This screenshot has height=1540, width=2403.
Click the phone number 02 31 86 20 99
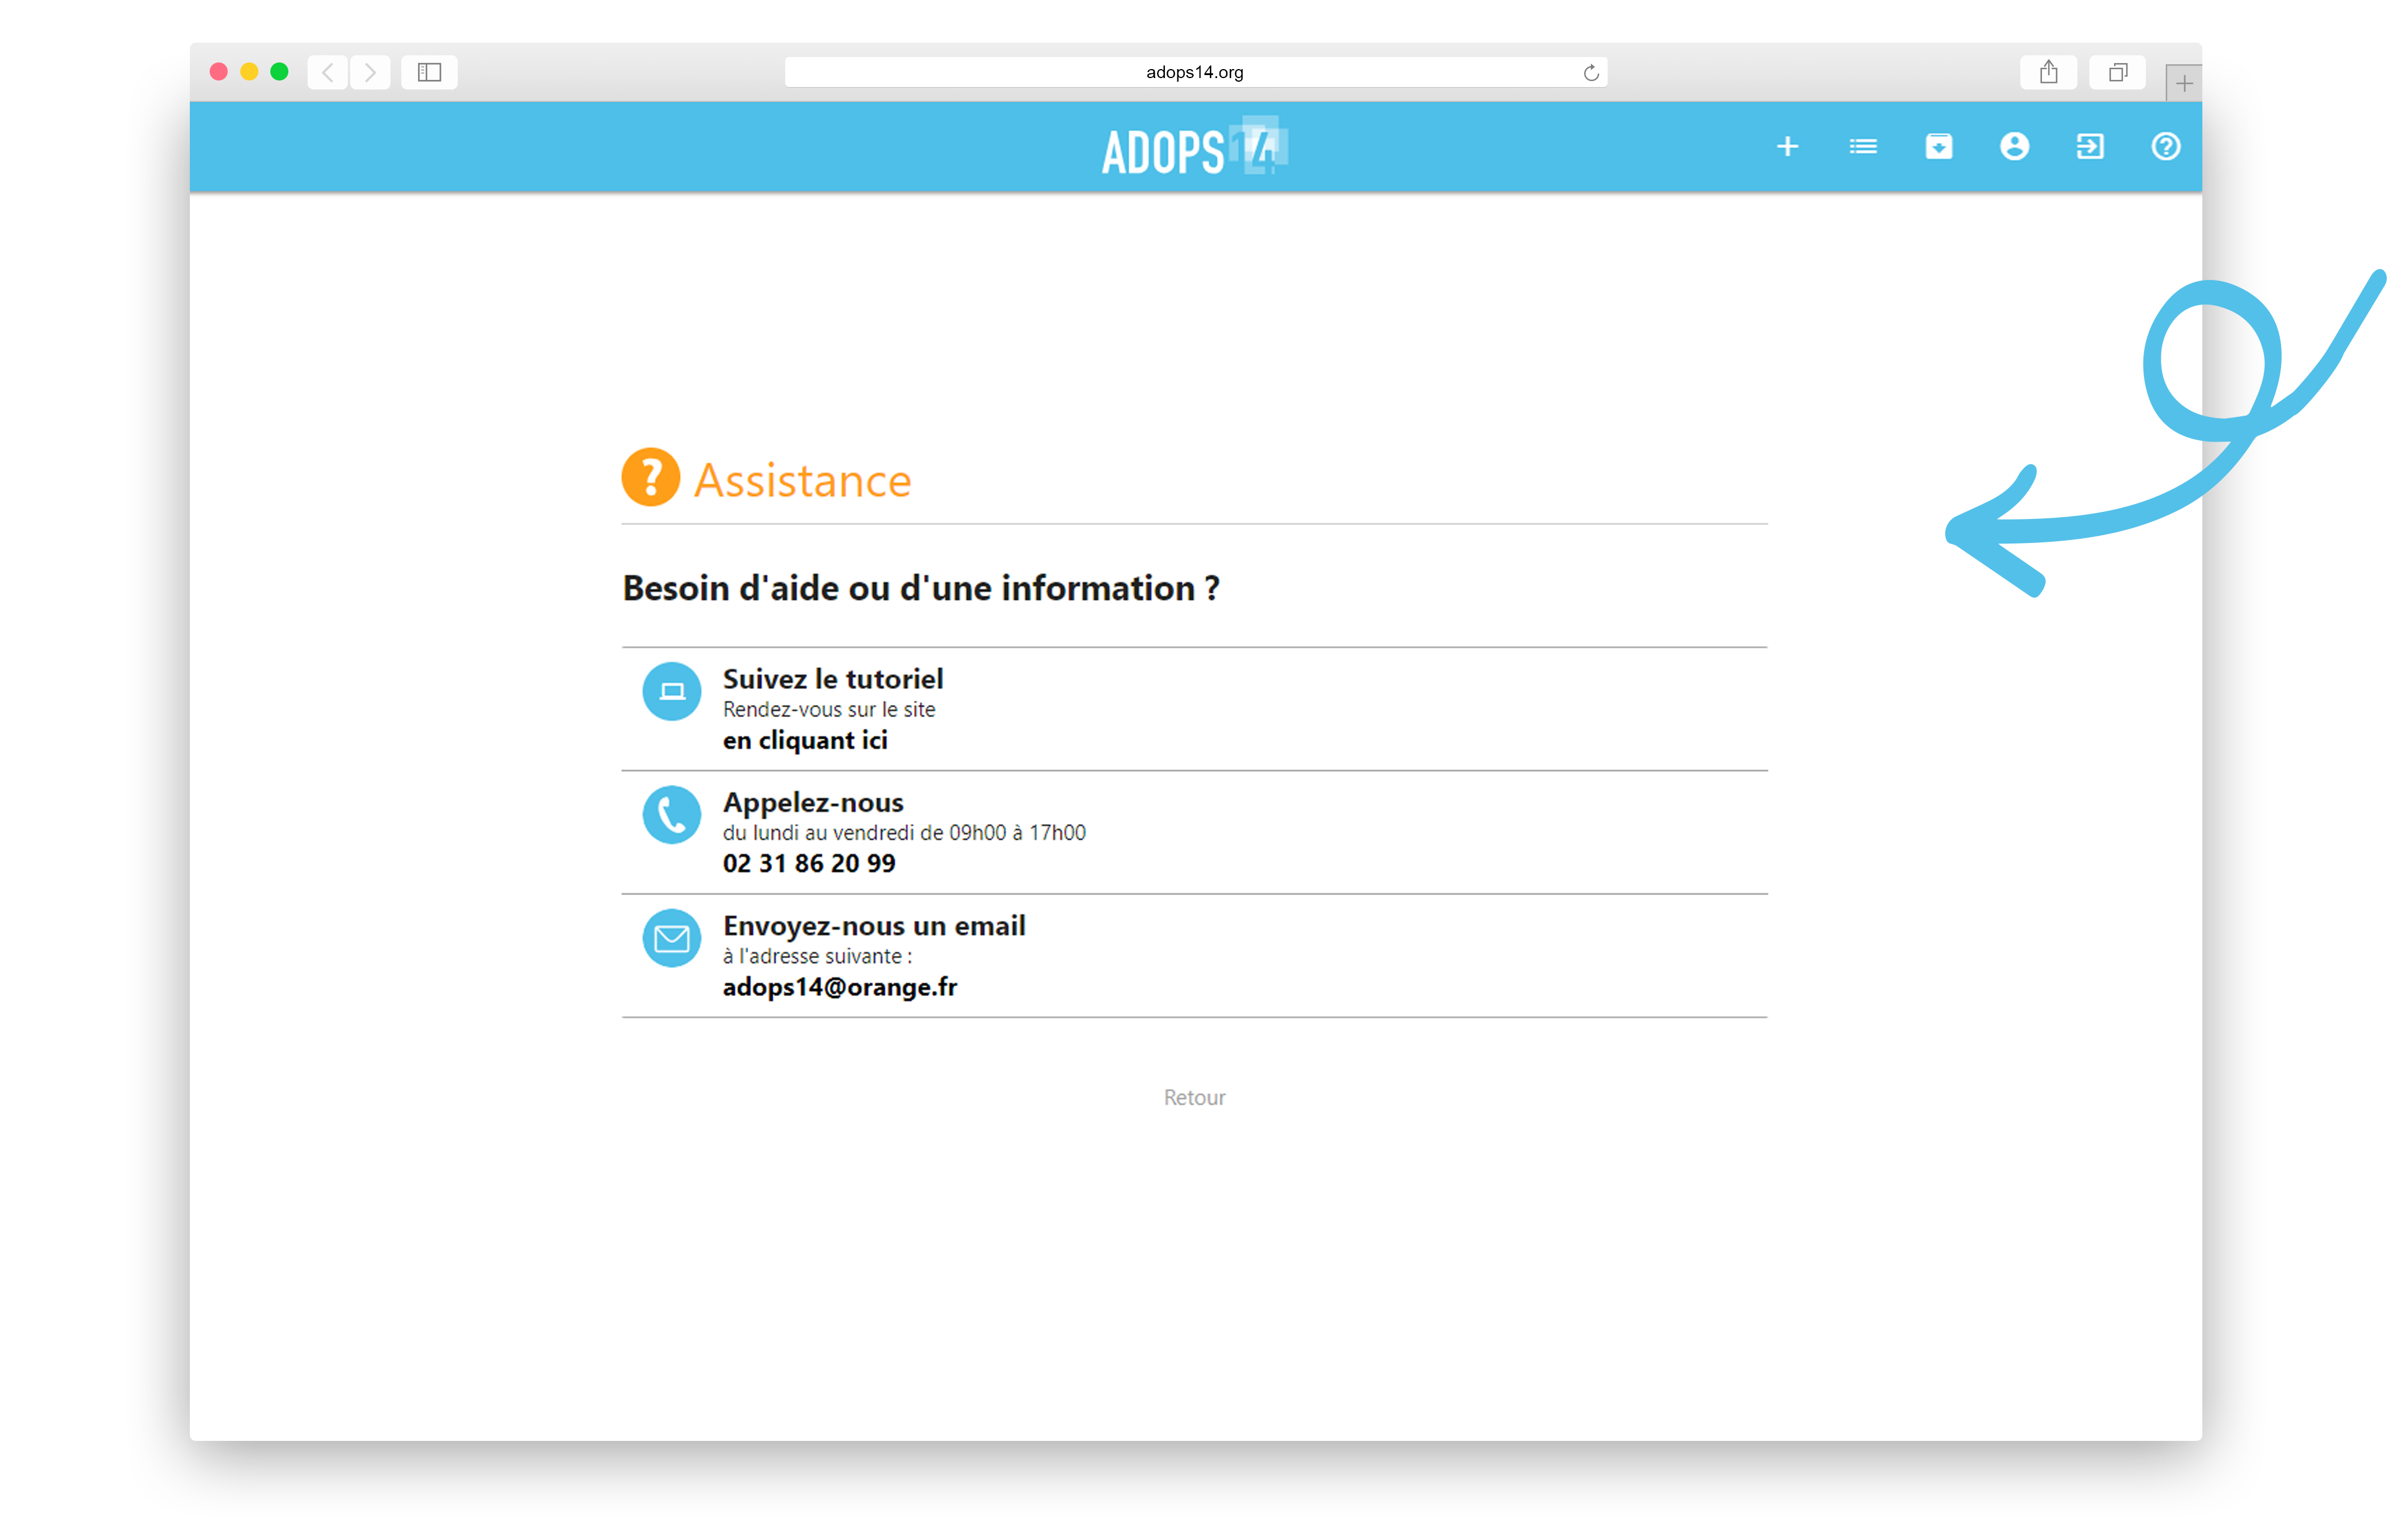click(x=809, y=864)
